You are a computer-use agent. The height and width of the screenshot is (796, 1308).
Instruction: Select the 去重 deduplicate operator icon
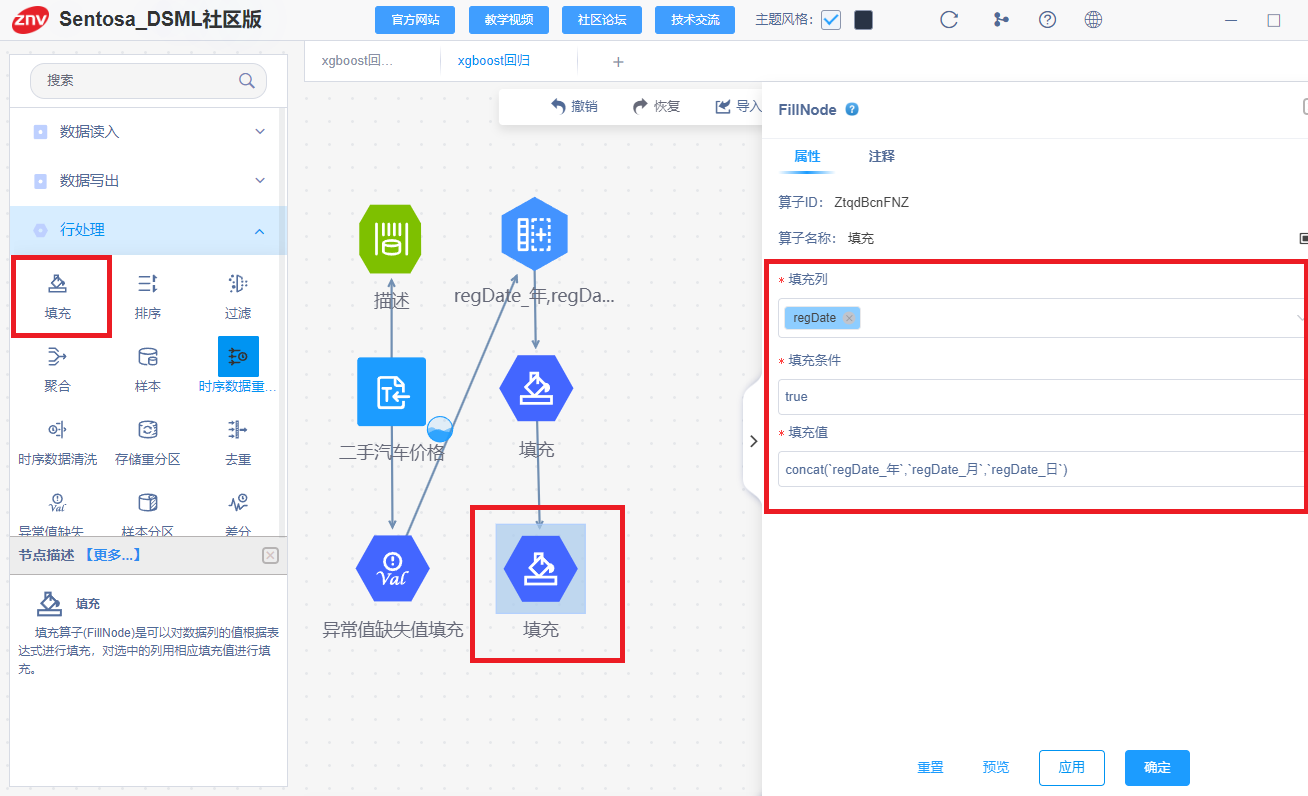point(238,430)
